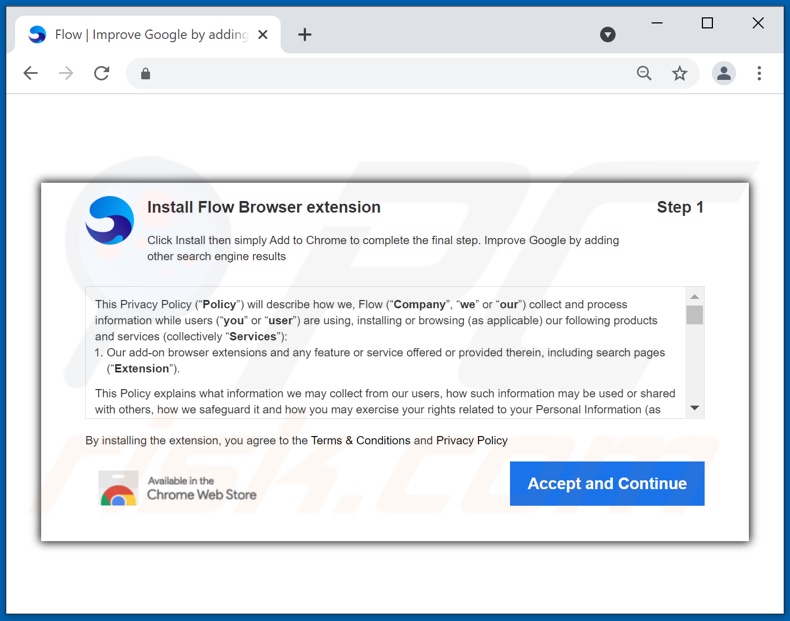Close the Flow browser tab

tap(263, 35)
